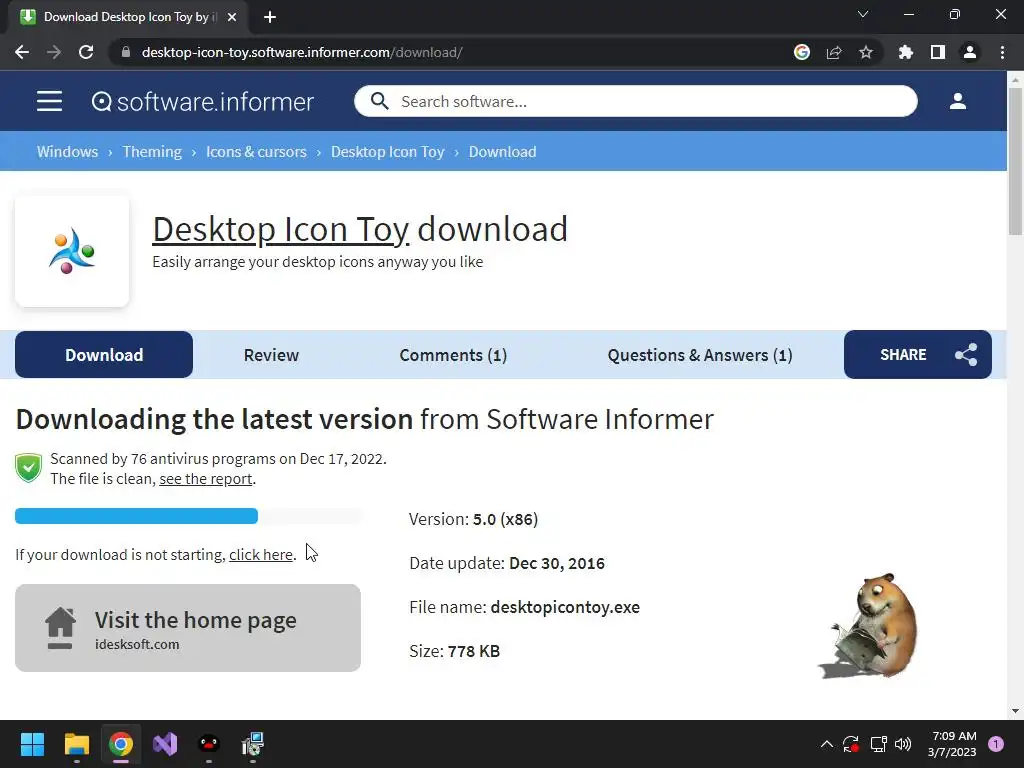Viewport: 1024px width, 768px height.
Task: Open Desktop Icon Toy breadcrumb
Action: click(387, 152)
